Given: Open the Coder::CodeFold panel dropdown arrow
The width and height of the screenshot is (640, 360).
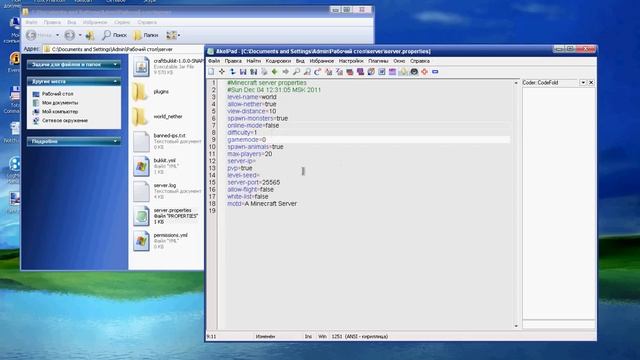Looking at the screenshot, I should [x=583, y=82].
